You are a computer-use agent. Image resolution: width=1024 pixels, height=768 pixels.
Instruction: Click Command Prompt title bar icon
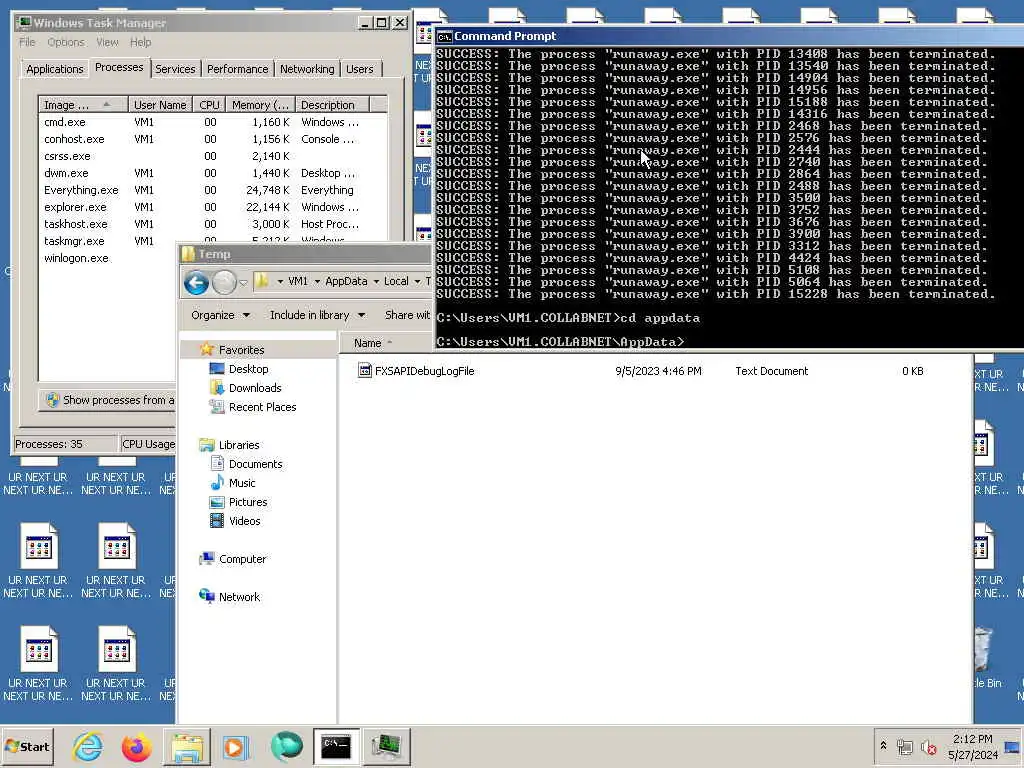point(445,37)
